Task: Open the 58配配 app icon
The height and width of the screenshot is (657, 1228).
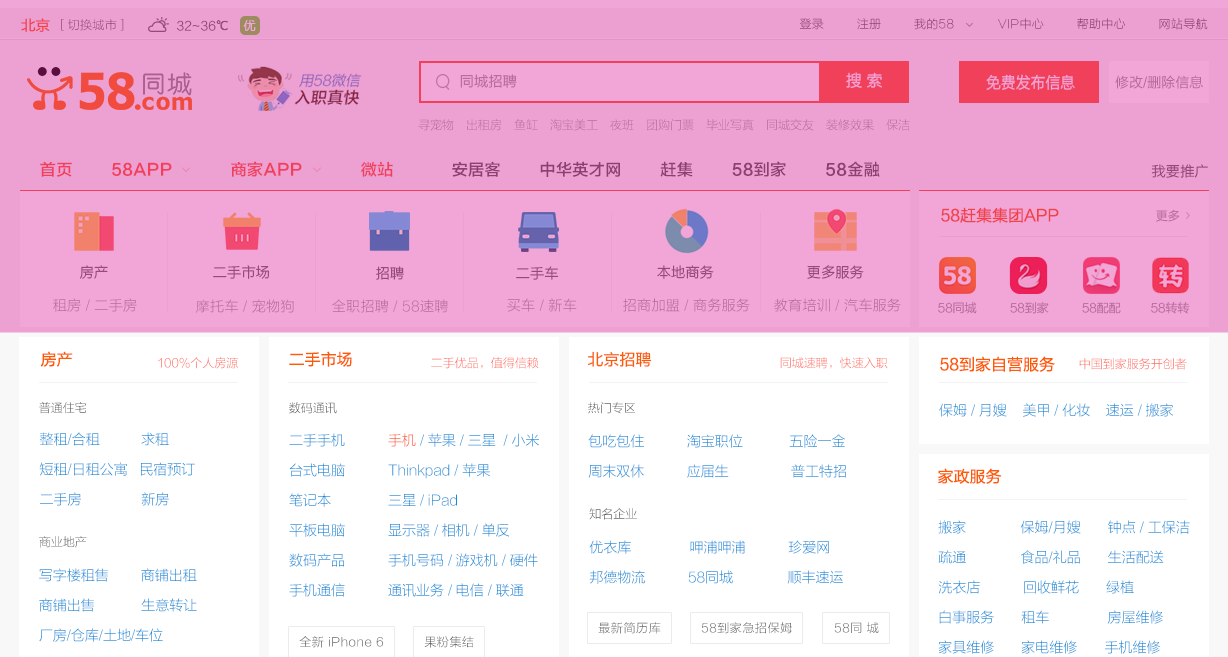Action: coord(1101,275)
